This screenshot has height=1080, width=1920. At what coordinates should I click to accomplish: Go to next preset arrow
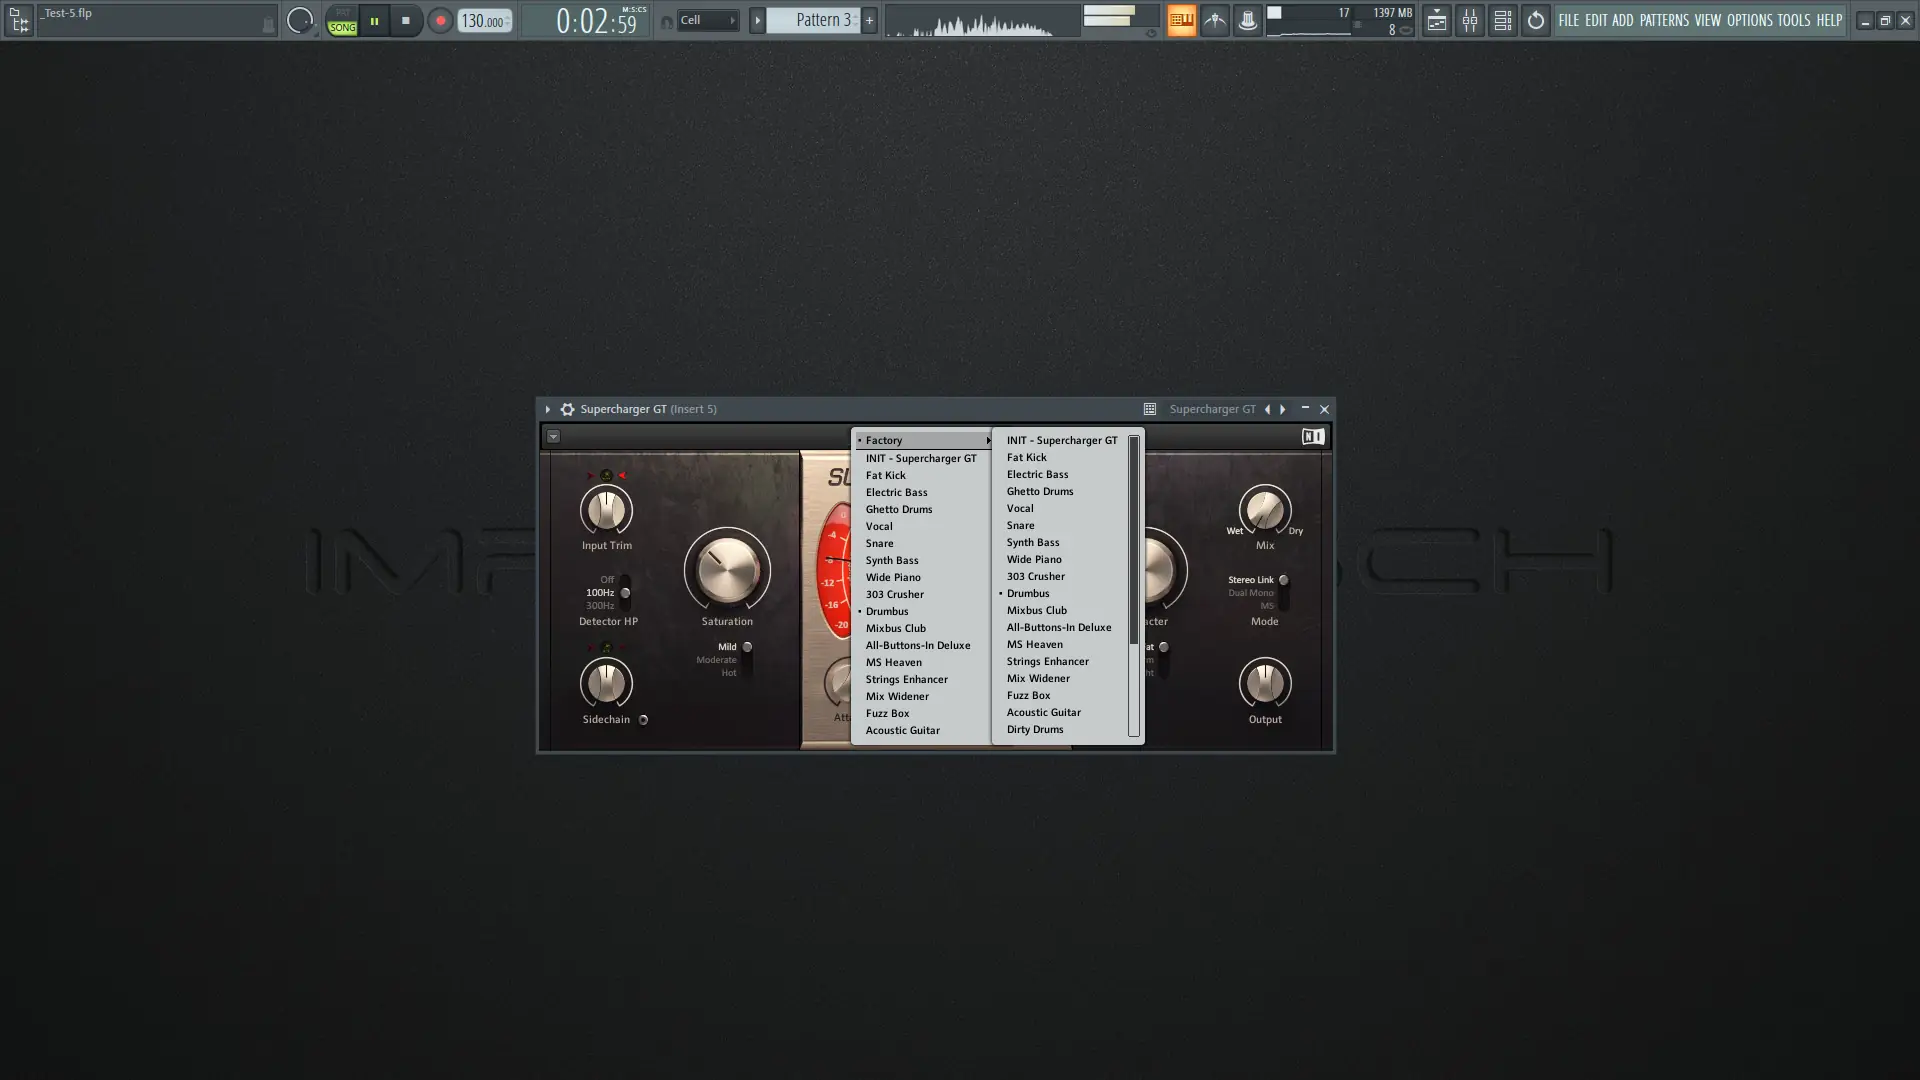(x=1283, y=409)
